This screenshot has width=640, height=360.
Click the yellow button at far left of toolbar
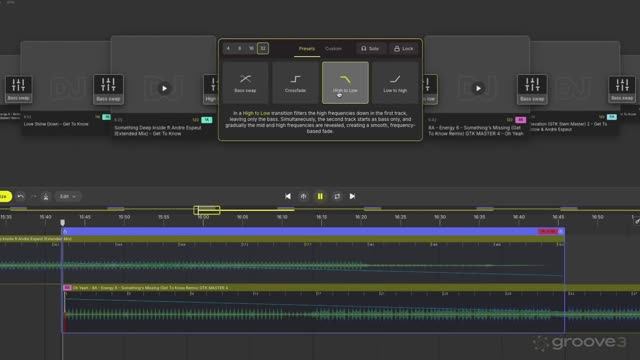coord(5,196)
